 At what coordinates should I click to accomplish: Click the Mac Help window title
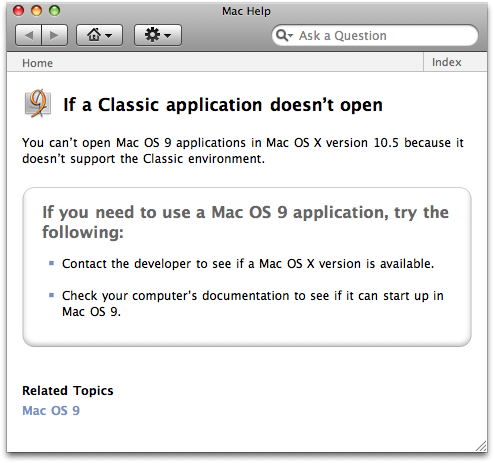pos(246,11)
